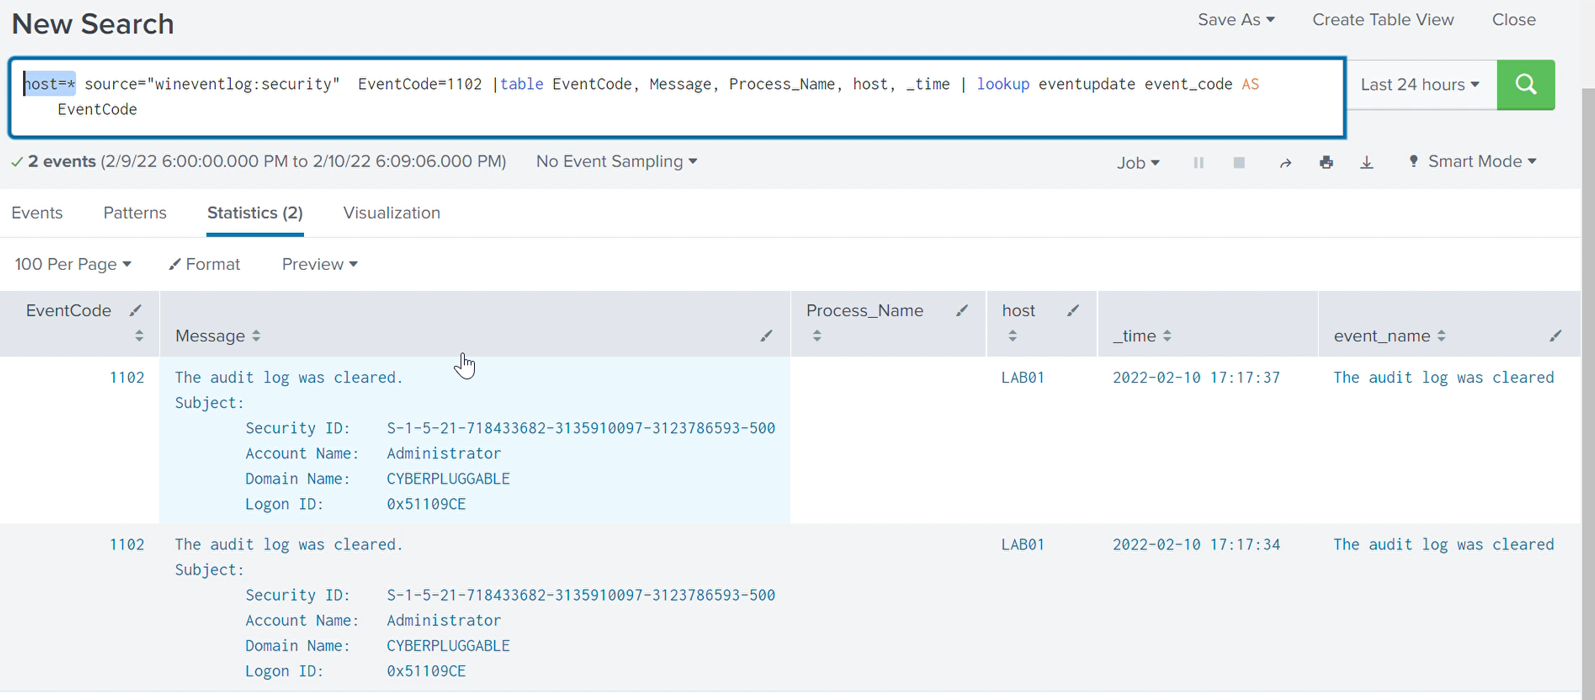Click timestamp 2022-02-10 17:17:37
This screenshot has width=1595, height=700.
(x=1196, y=378)
